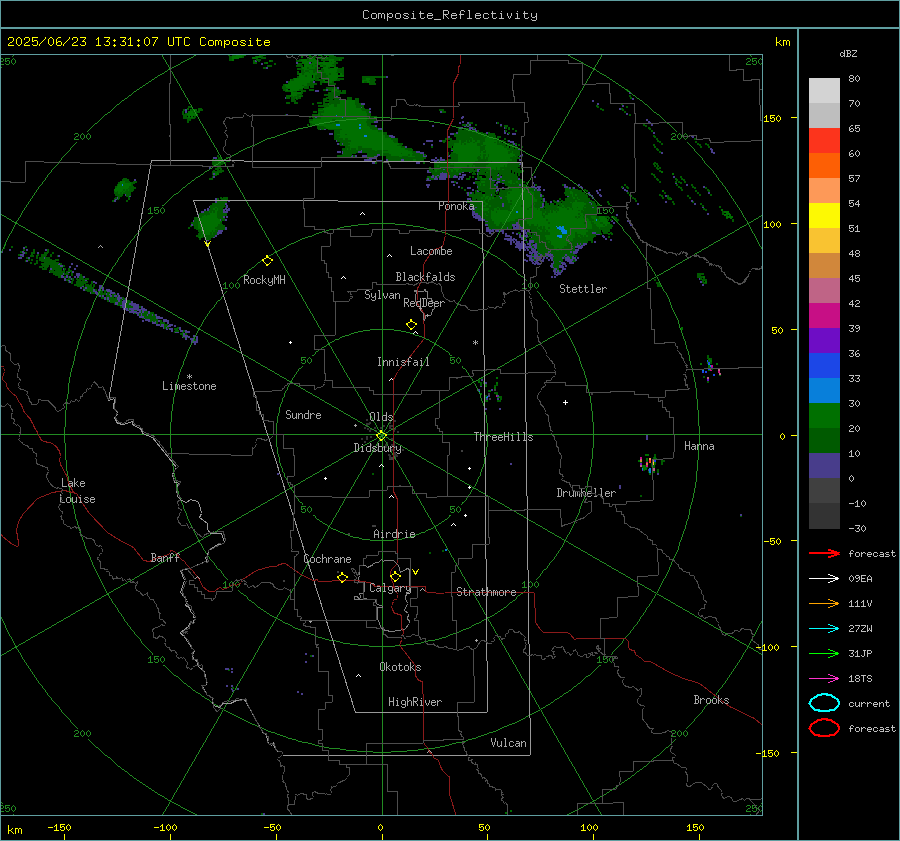Click the Blackfalds town label
The height and width of the screenshot is (841, 900).
coord(425,277)
